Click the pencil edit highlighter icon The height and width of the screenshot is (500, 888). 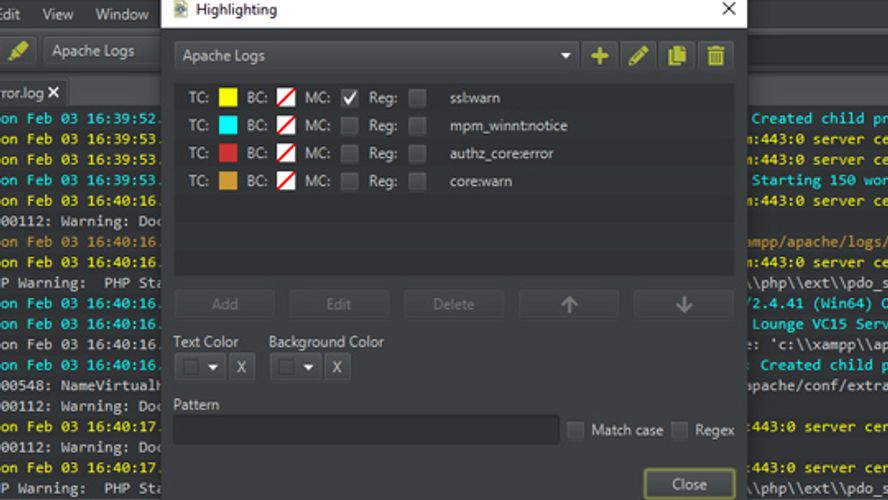point(638,55)
